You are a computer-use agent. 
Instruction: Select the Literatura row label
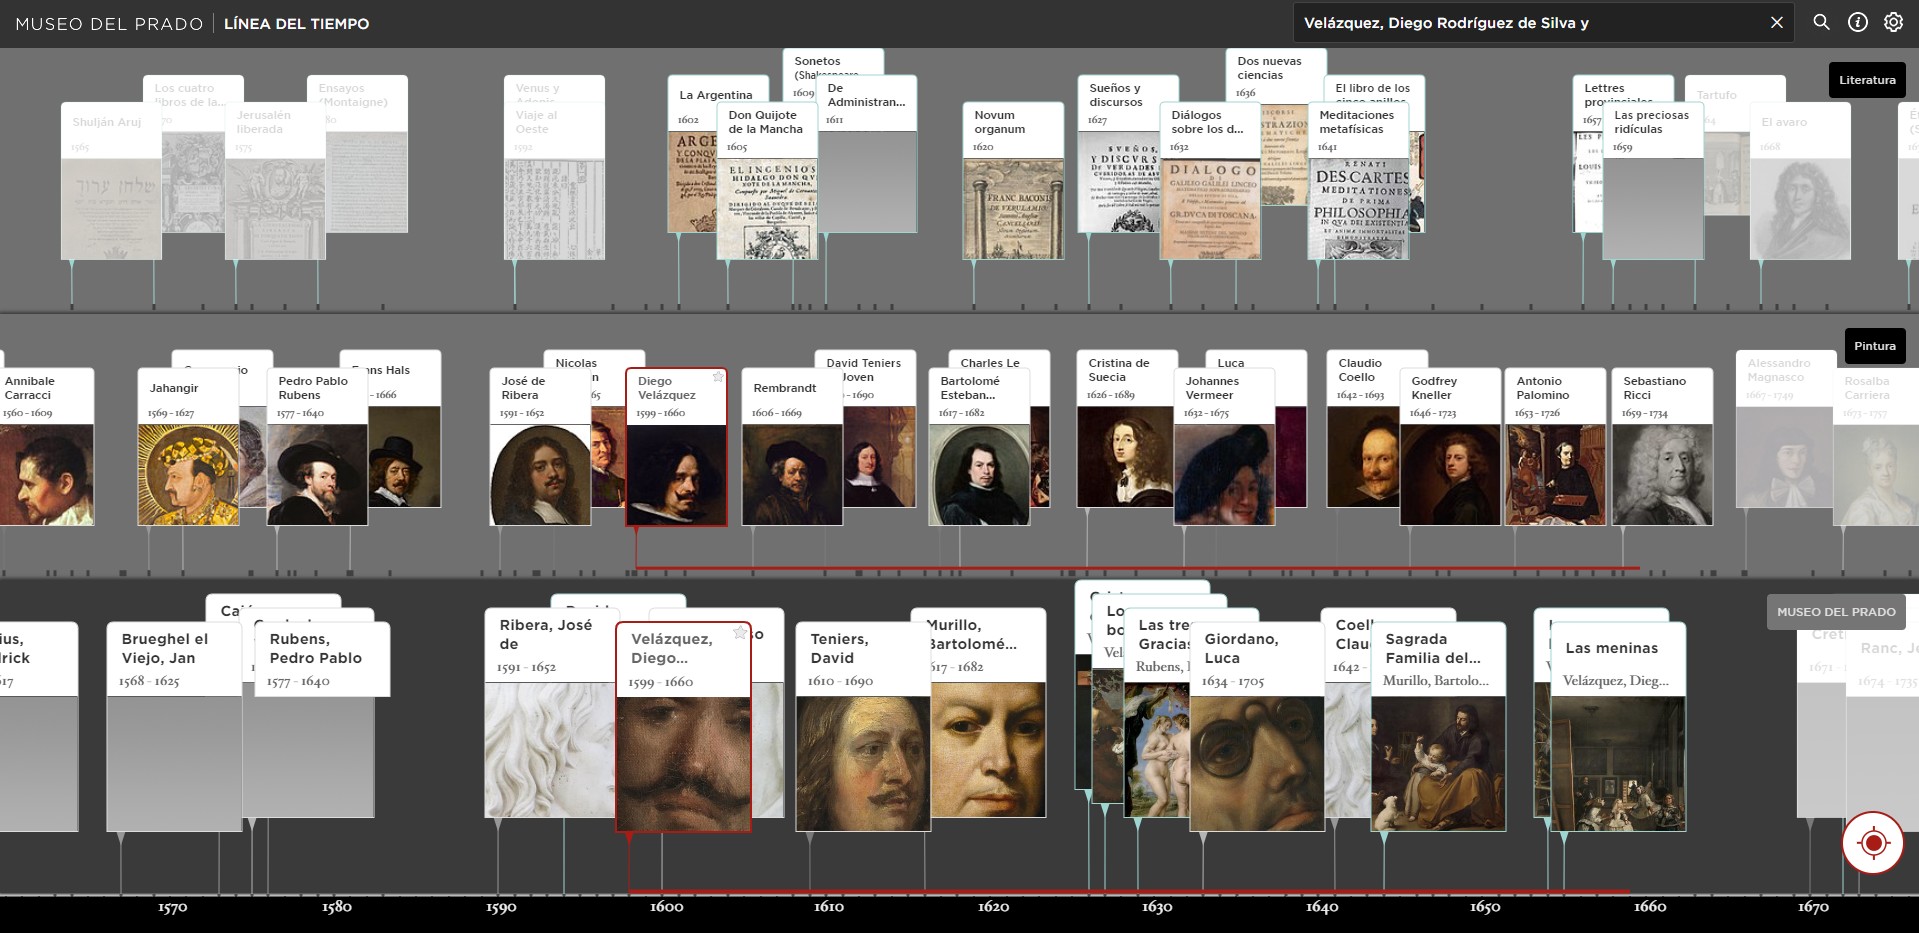pyautogui.click(x=1866, y=80)
